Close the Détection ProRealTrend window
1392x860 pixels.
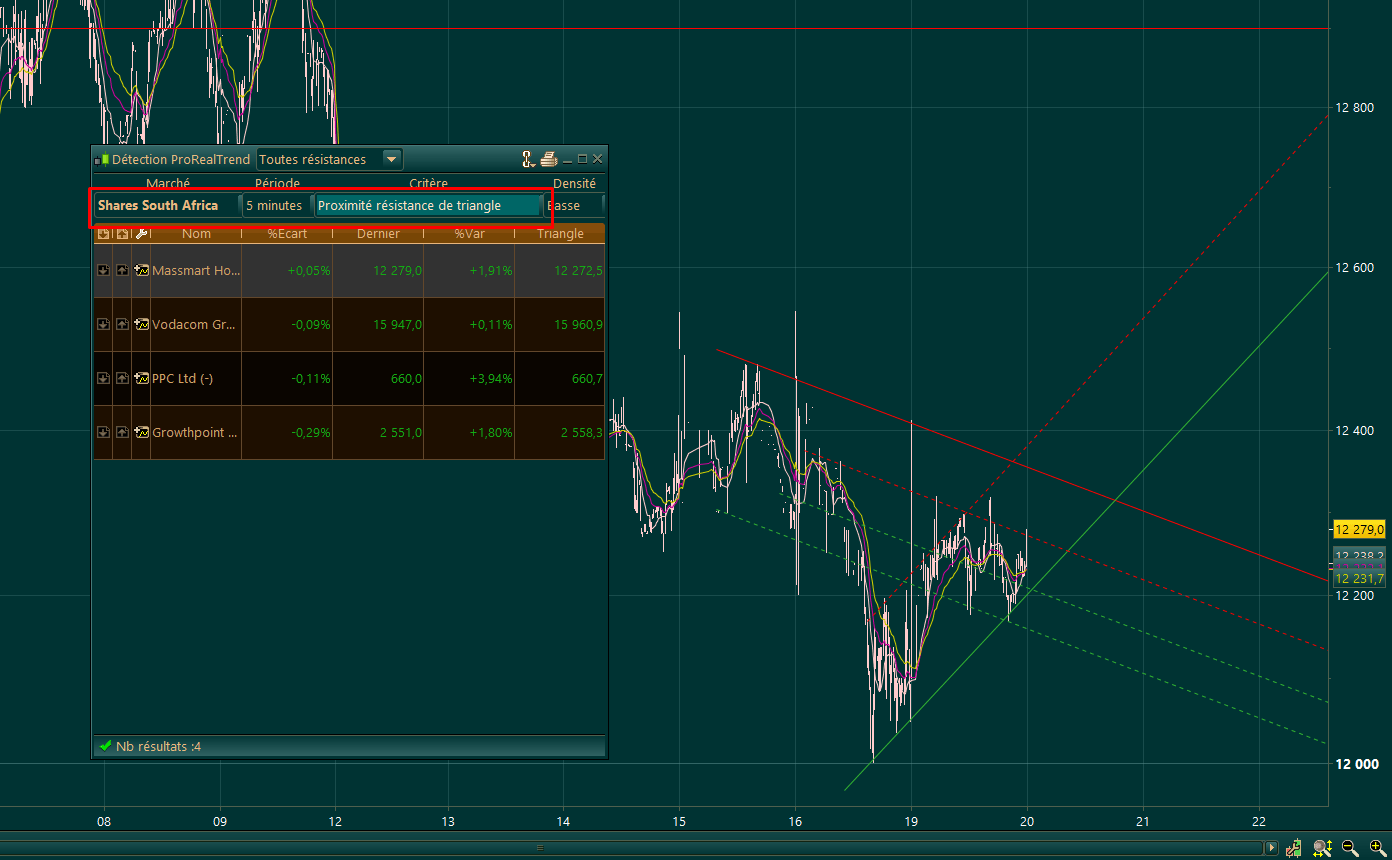(x=597, y=159)
